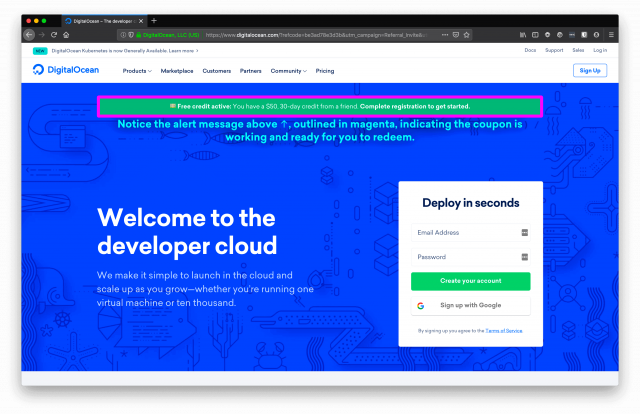Screen dimensions: 640x414
Task: Click the Sign Up button
Action: [x=590, y=71]
